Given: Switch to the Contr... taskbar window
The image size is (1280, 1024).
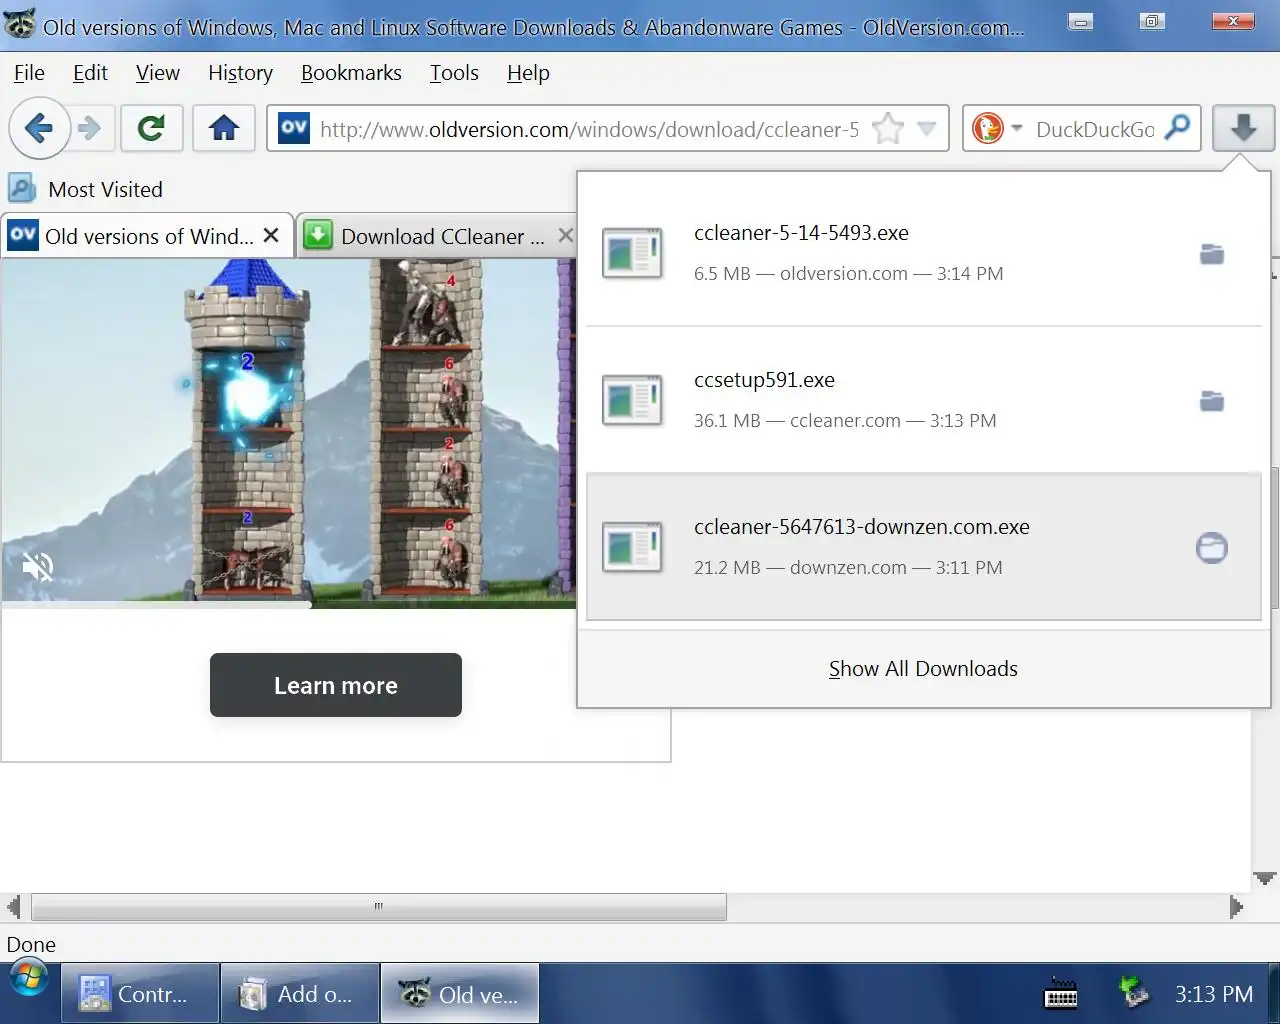Looking at the screenshot, I should [x=140, y=993].
